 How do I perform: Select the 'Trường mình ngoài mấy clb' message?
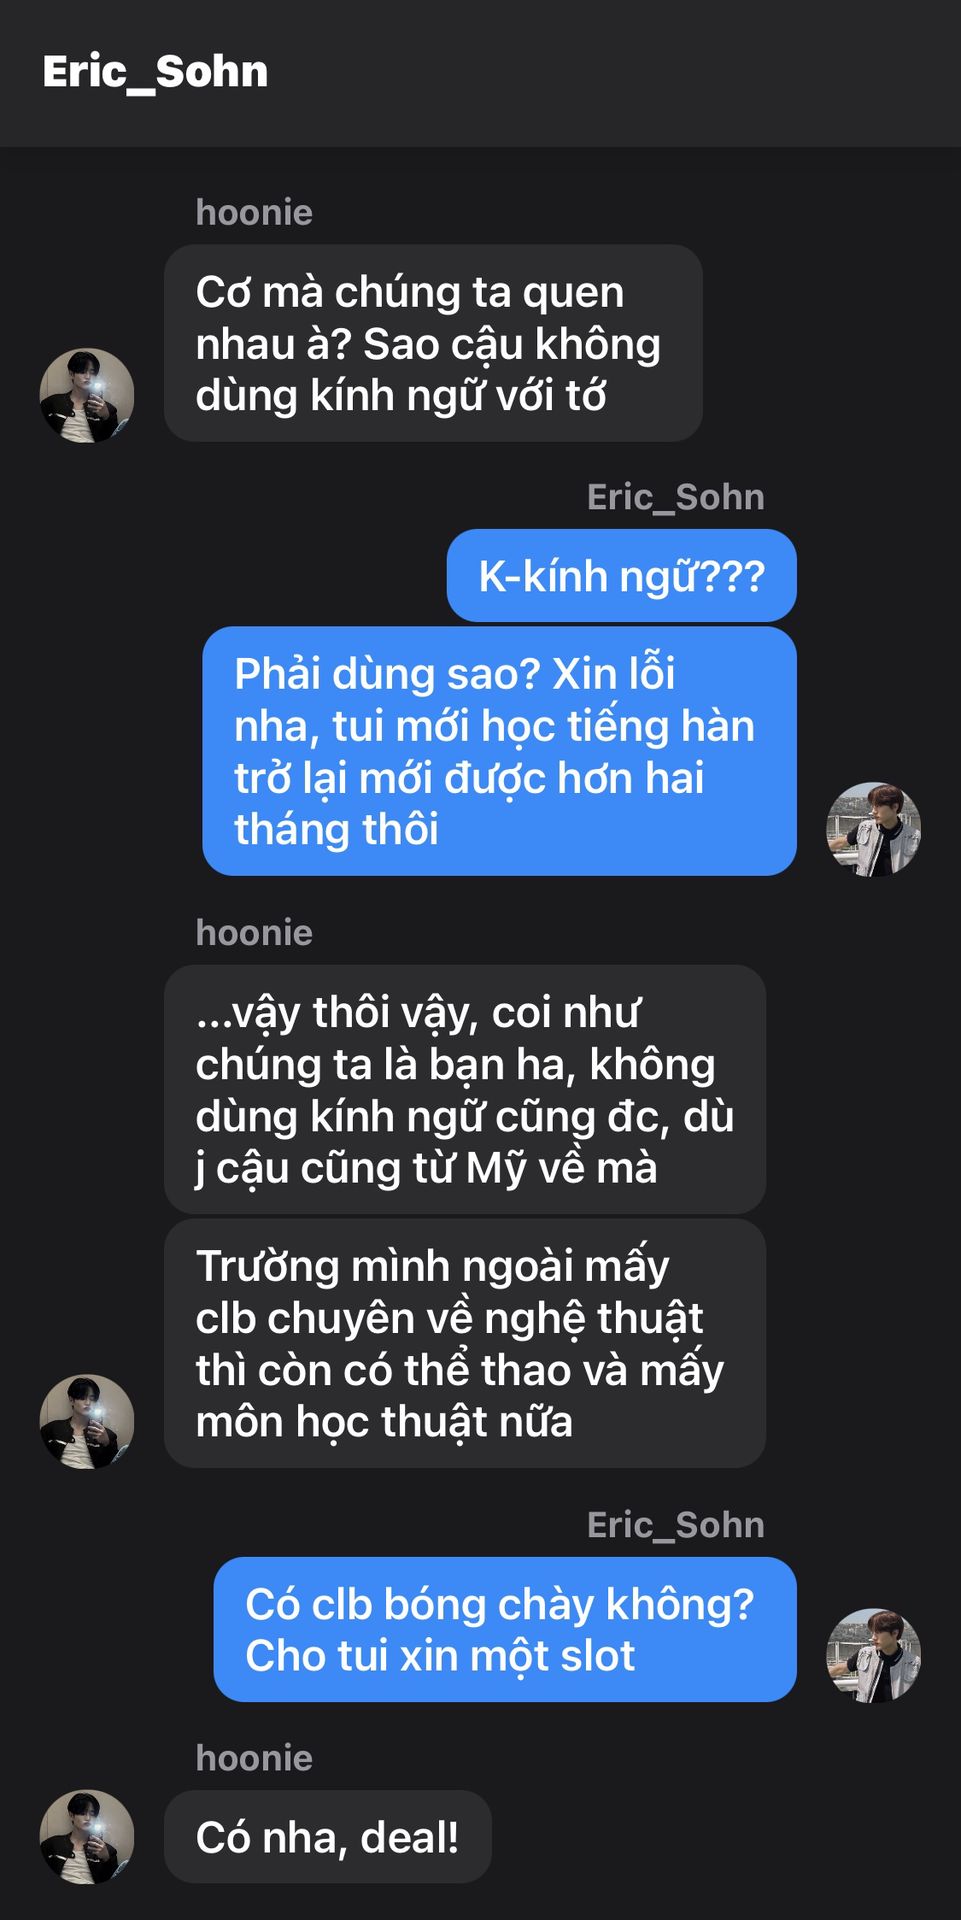click(x=465, y=1343)
